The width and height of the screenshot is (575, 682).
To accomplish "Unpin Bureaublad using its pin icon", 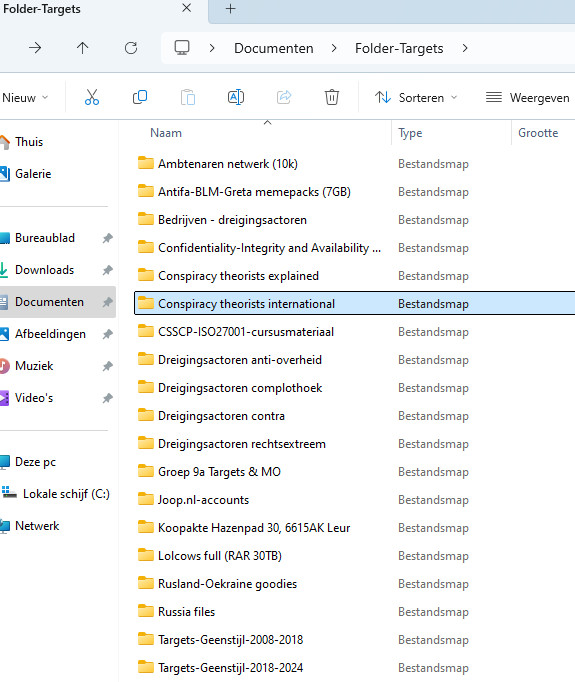I will 107,238.
